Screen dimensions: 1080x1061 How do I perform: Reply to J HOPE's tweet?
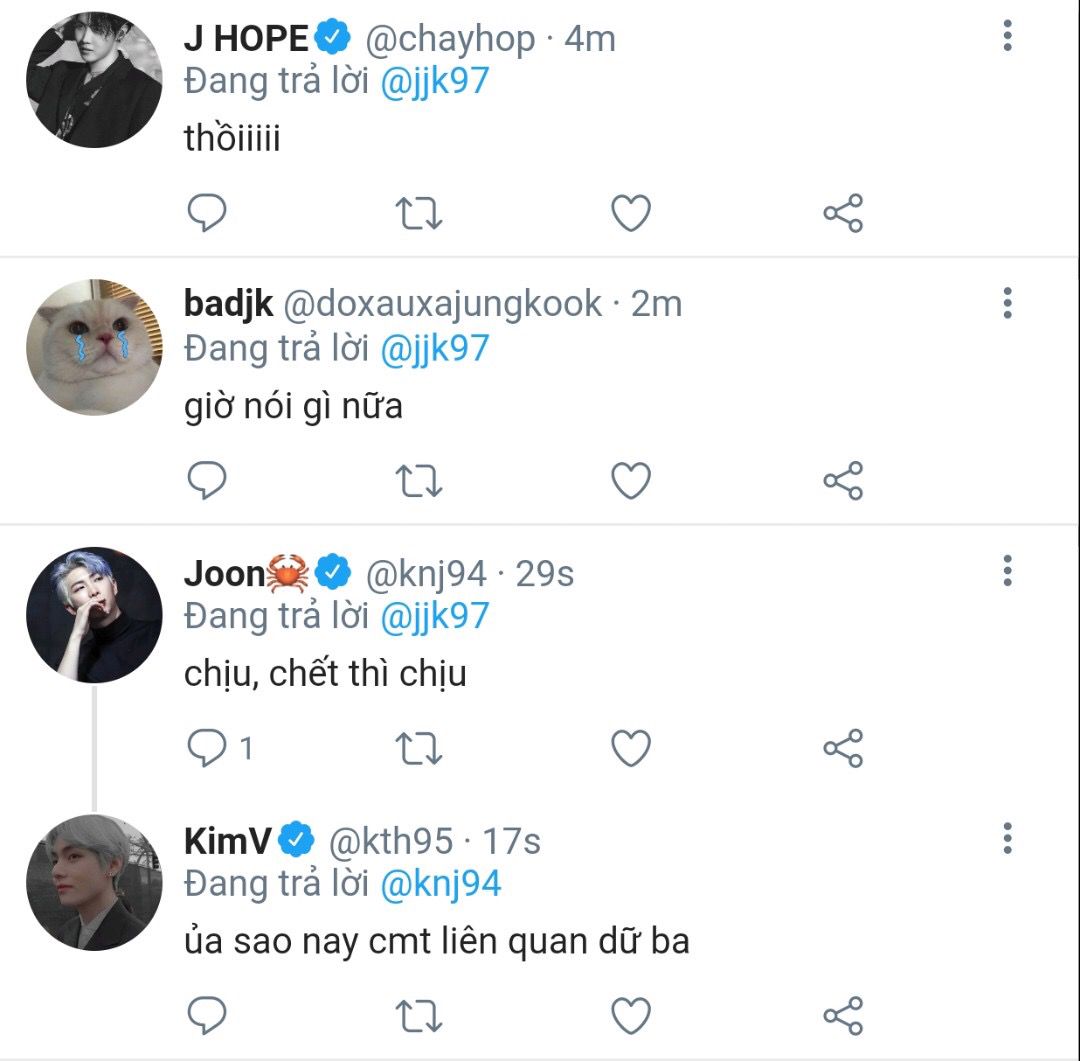tap(208, 213)
